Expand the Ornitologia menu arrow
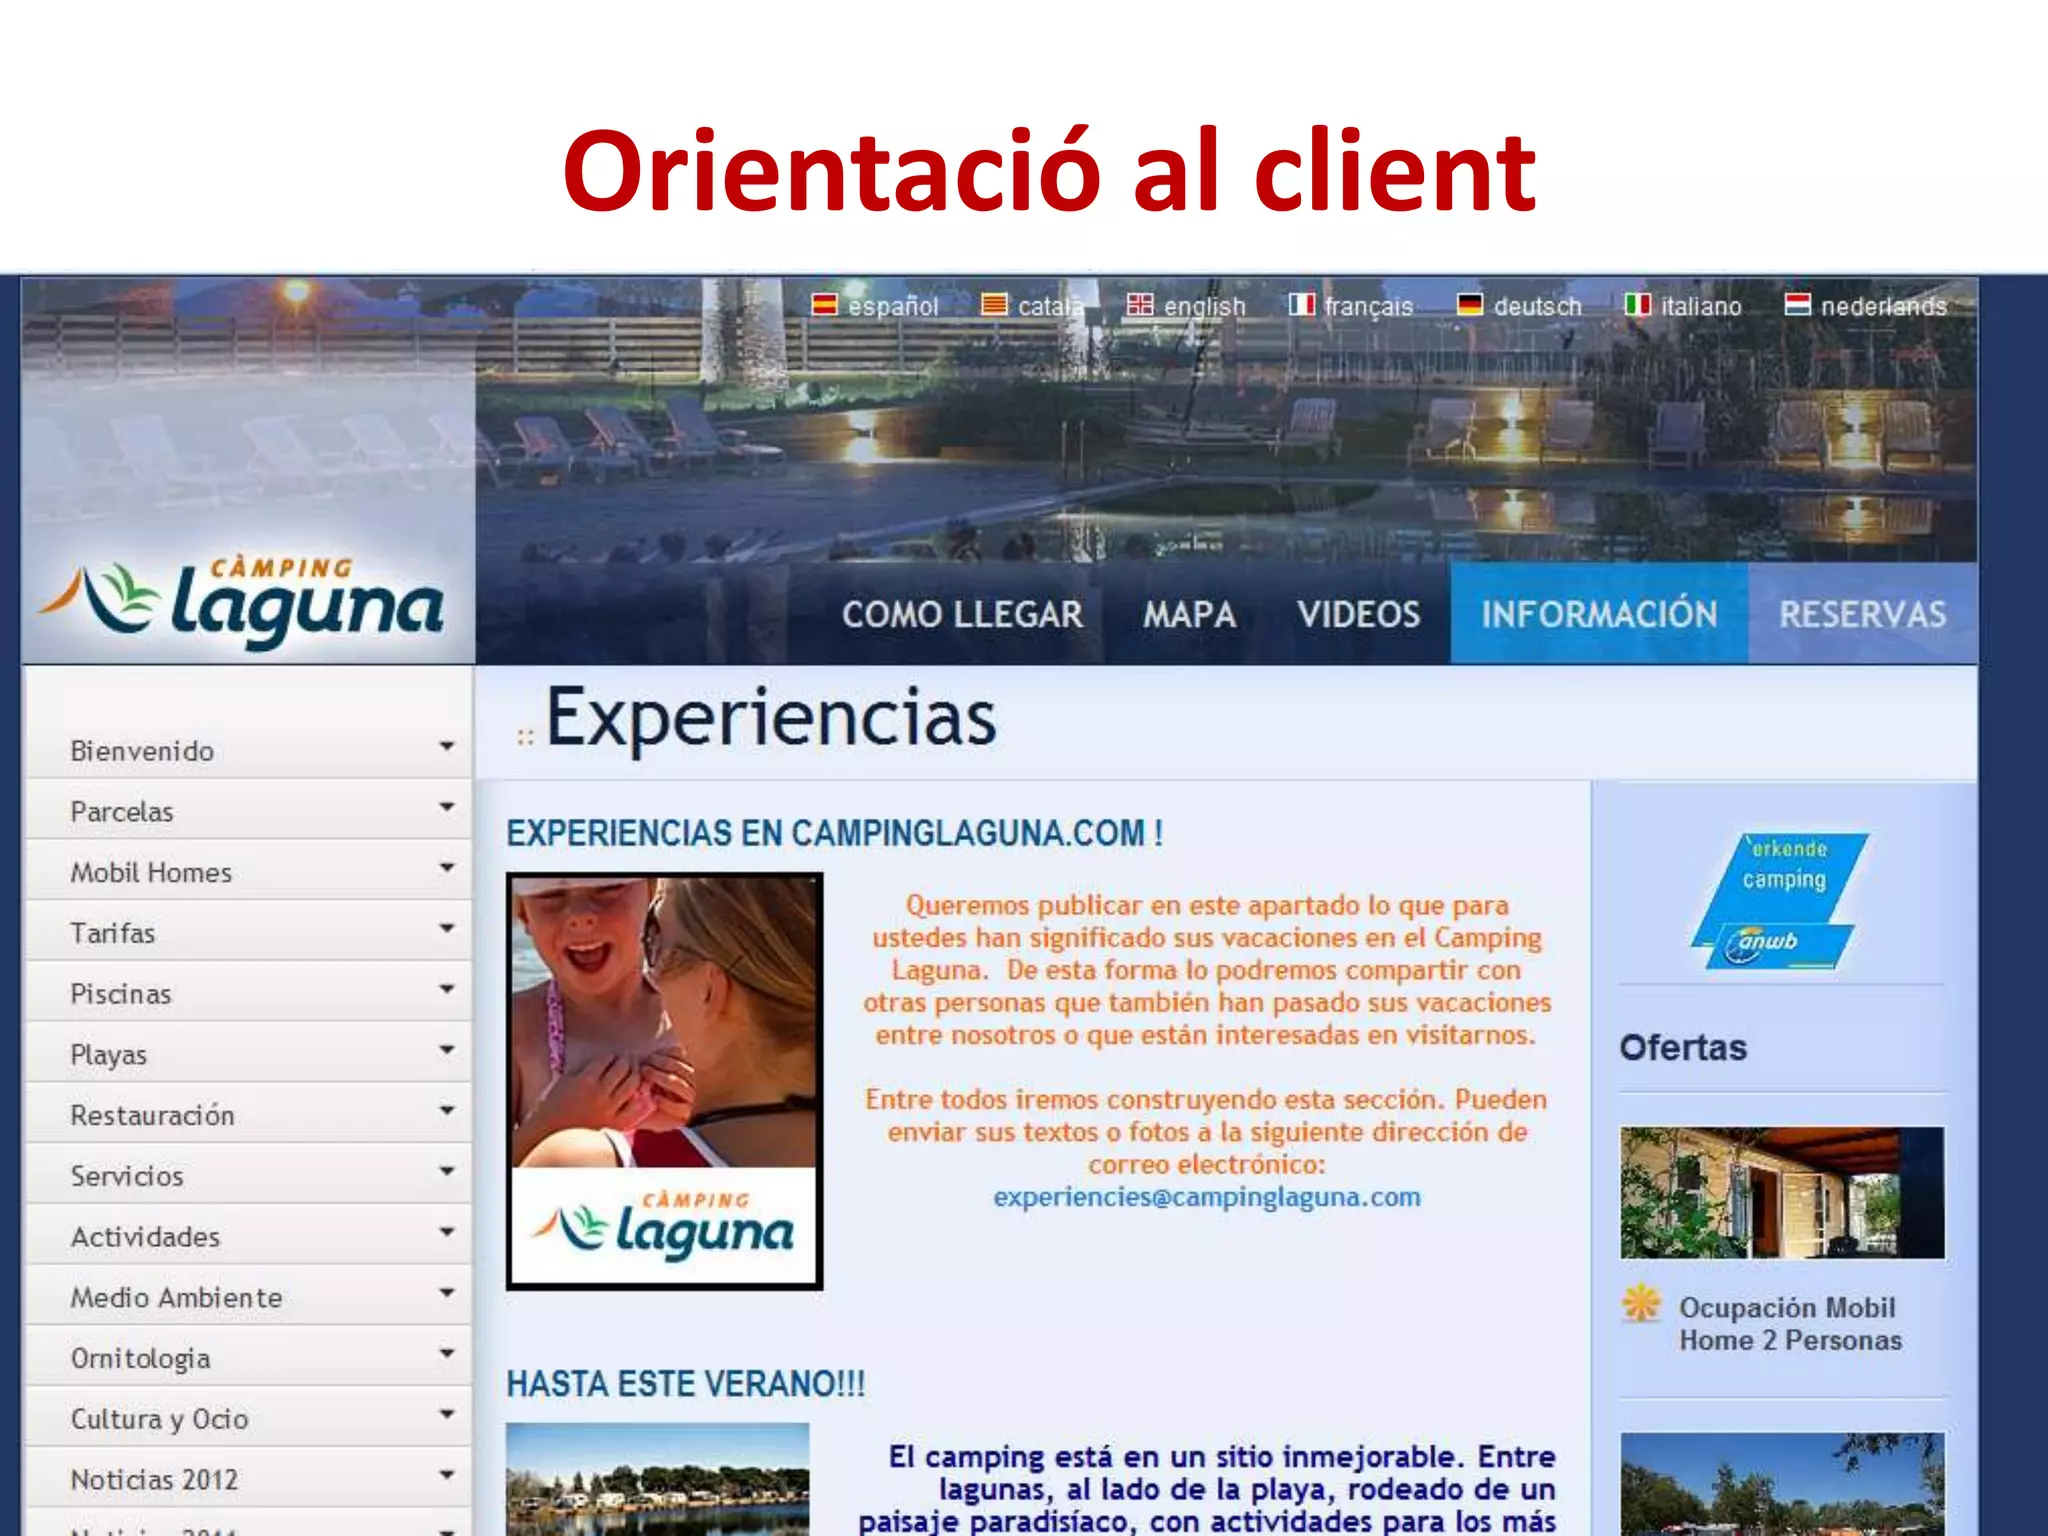The image size is (2048, 1536). (x=447, y=1353)
